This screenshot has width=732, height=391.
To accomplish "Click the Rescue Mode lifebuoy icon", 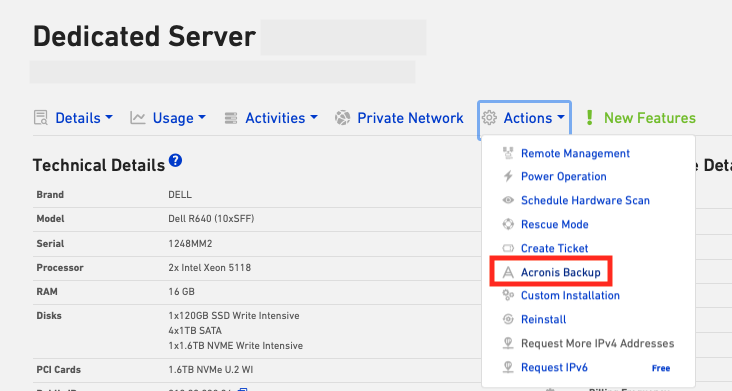I will tap(508, 224).
